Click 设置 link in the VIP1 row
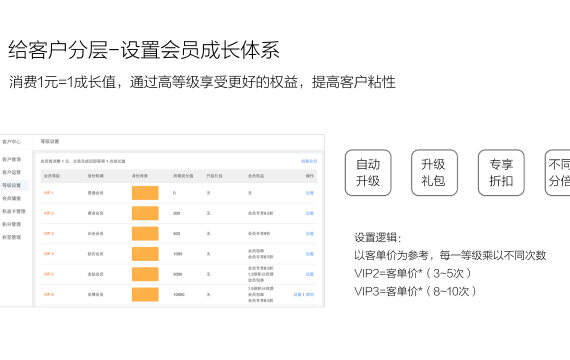Screen dimensions: 570x360 click(x=310, y=193)
